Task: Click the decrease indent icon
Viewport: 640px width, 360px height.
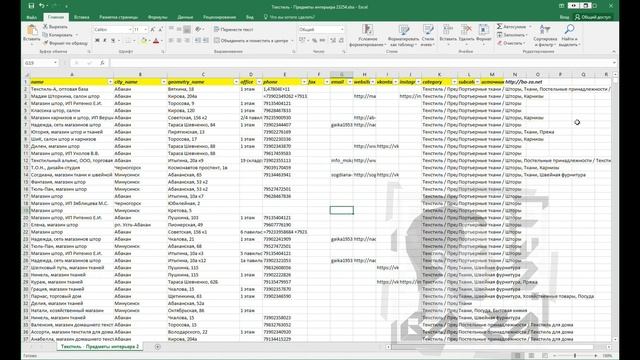Action: (198, 40)
